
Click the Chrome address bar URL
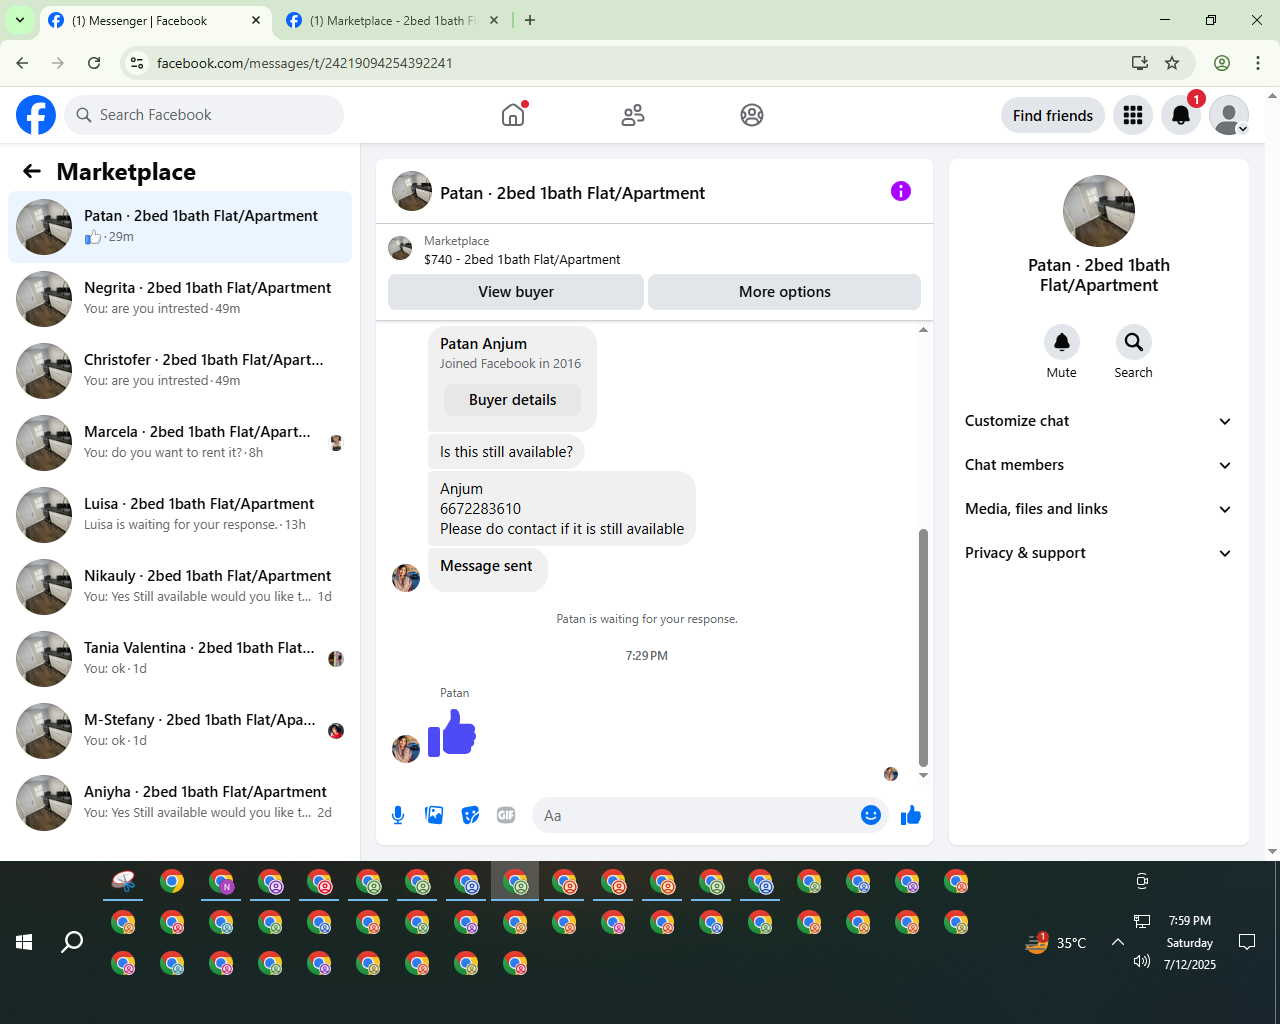pos(305,63)
